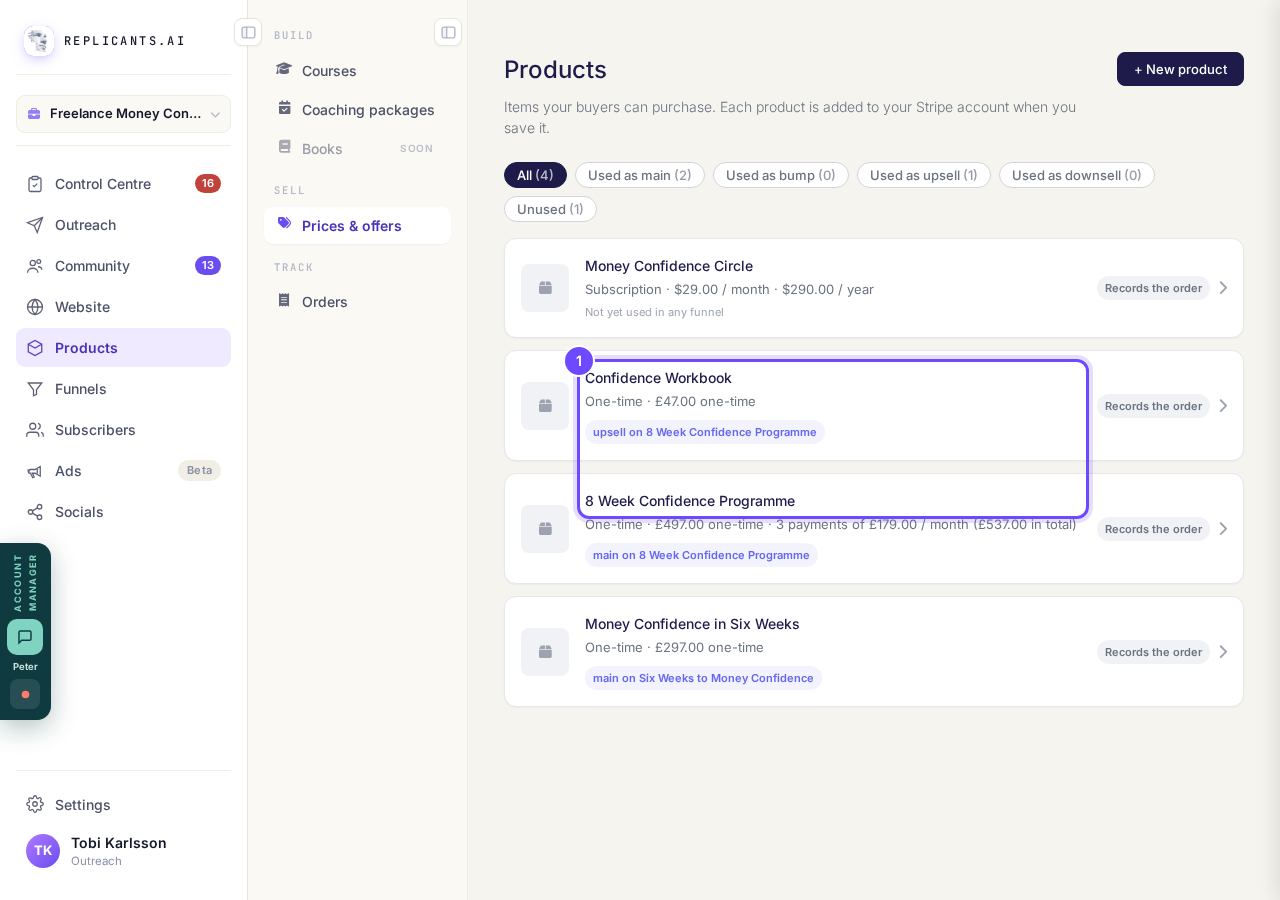
Task: Open Socials in the sidebar
Action: (123, 512)
